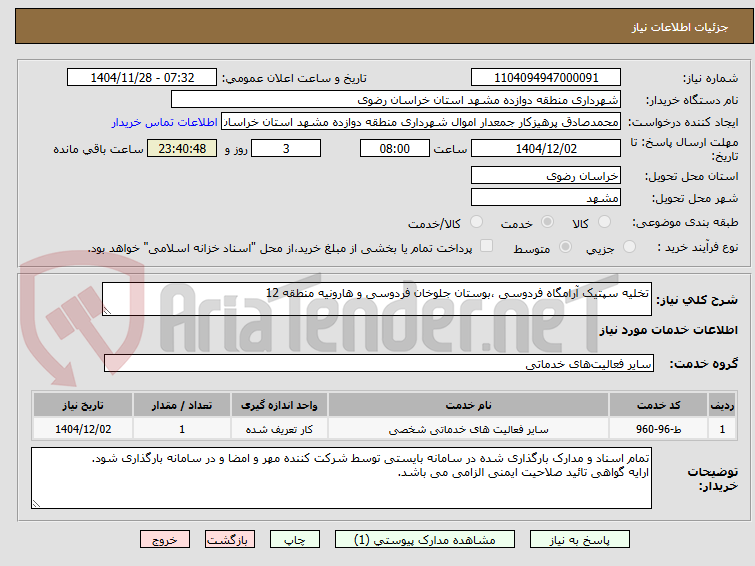
Task: Click the unit cell کار تعریف شده
Action: pos(279,429)
